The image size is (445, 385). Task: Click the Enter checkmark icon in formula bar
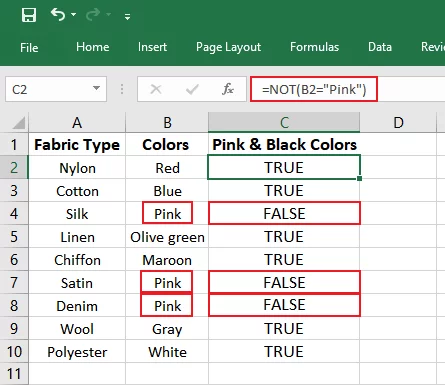click(x=192, y=89)
